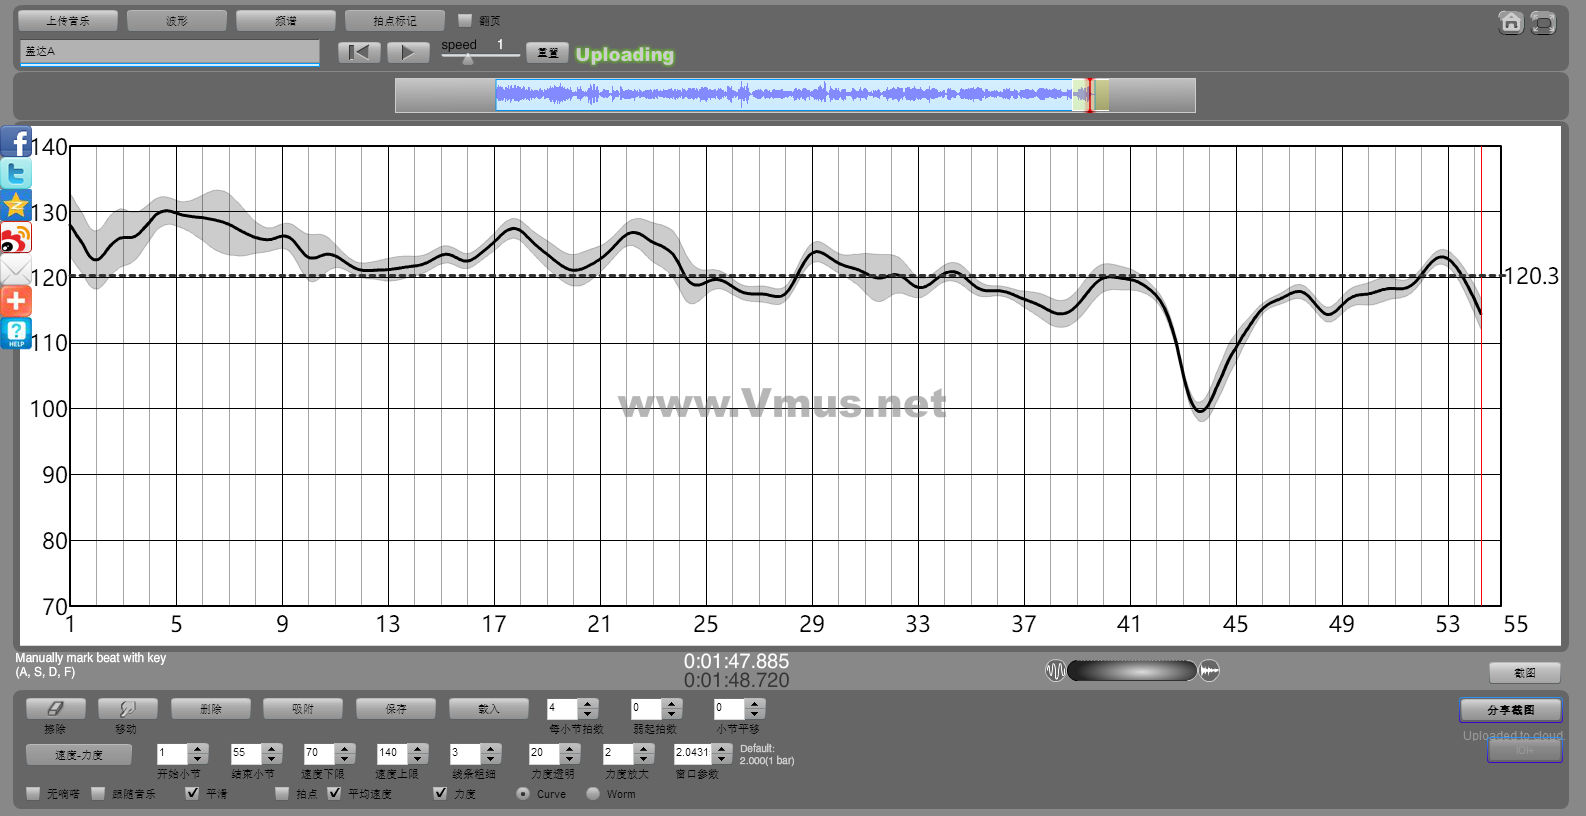Increase the 结束小节 end bar value

tap(272, 748)
